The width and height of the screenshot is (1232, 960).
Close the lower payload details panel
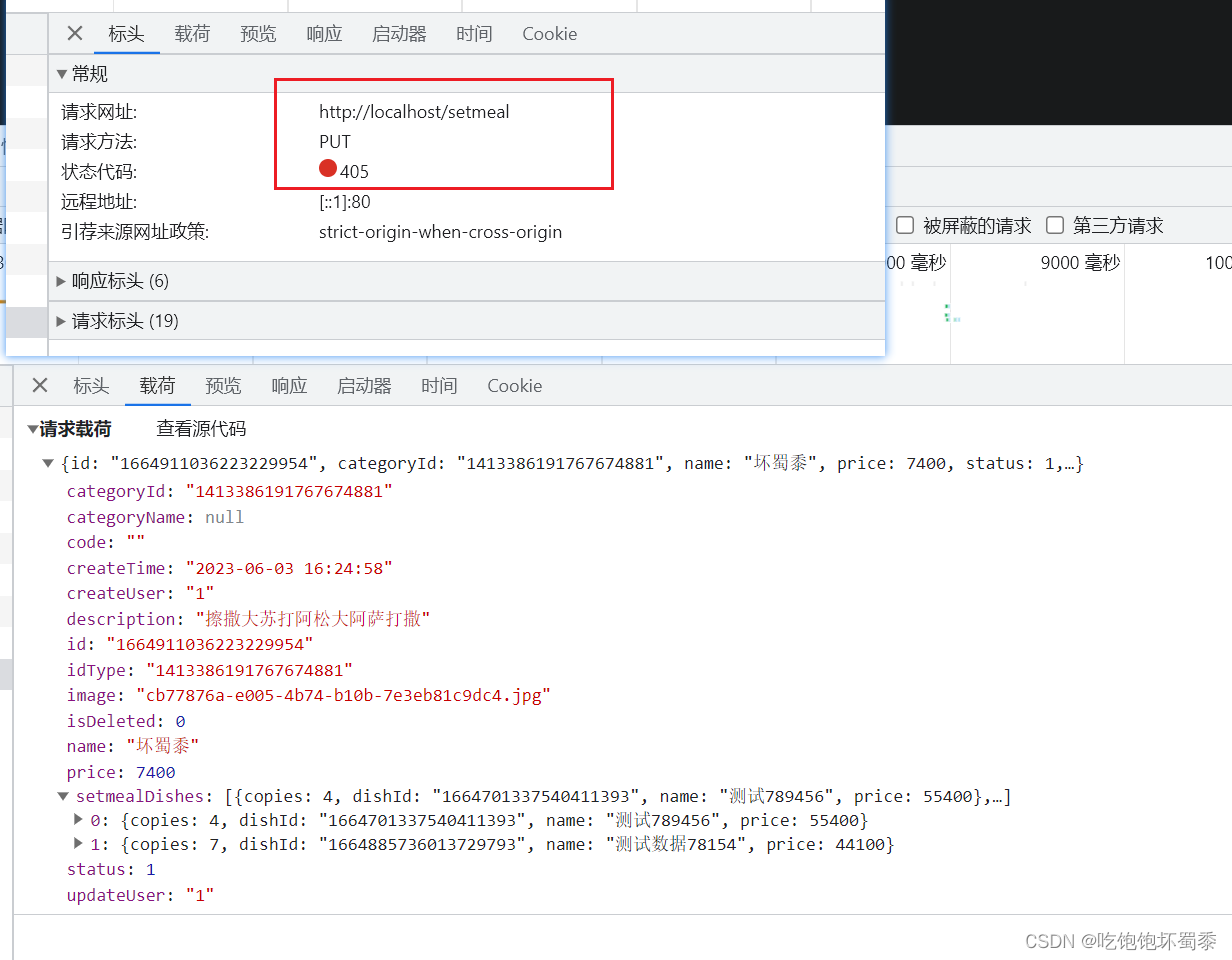click(40, 385)
